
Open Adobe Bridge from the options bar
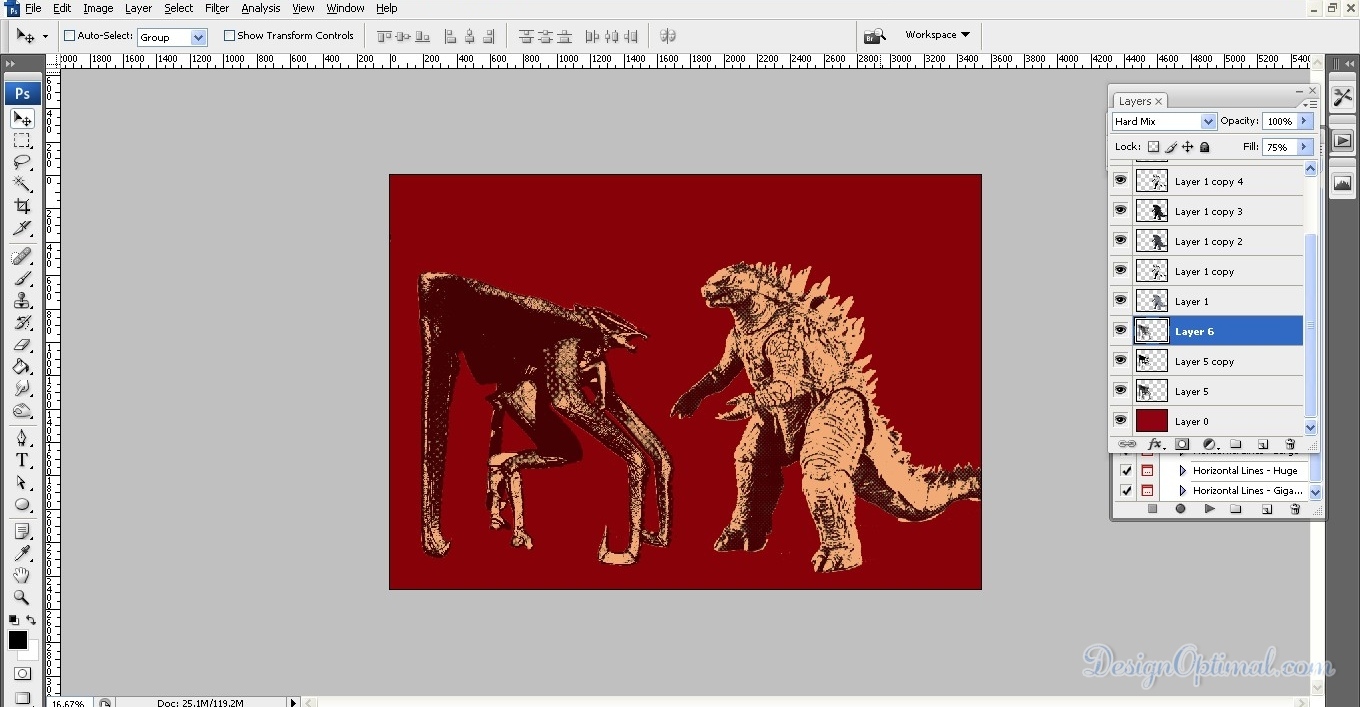[x=875, y=36]
